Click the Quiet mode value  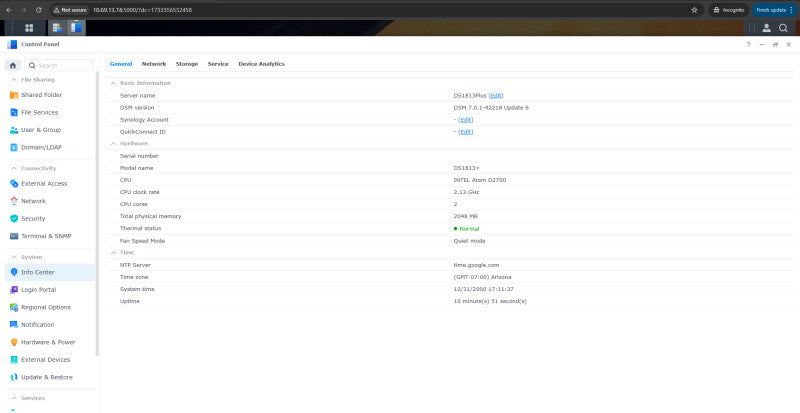[x=469, y=241]
